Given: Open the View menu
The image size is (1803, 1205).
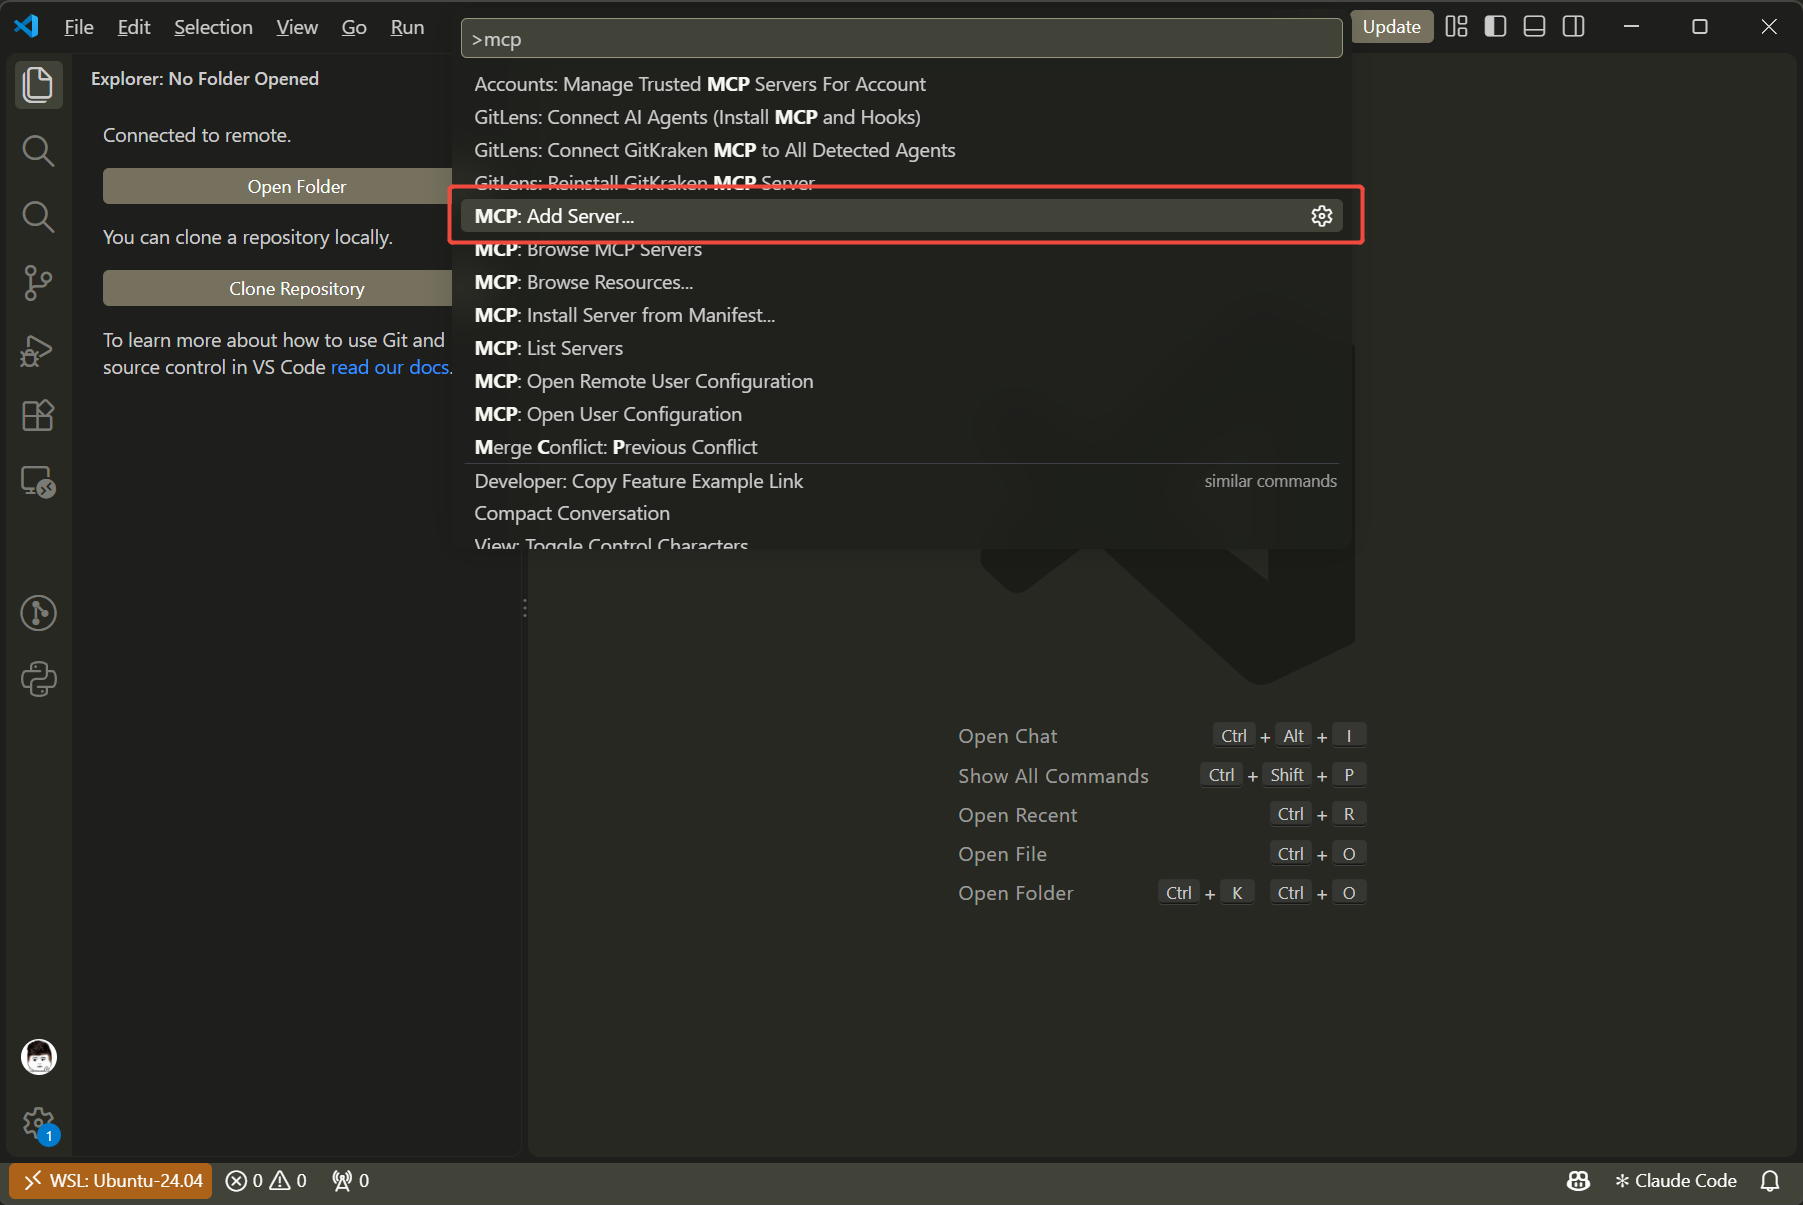Looking at the screenshot, I should [x=297, y=27].
